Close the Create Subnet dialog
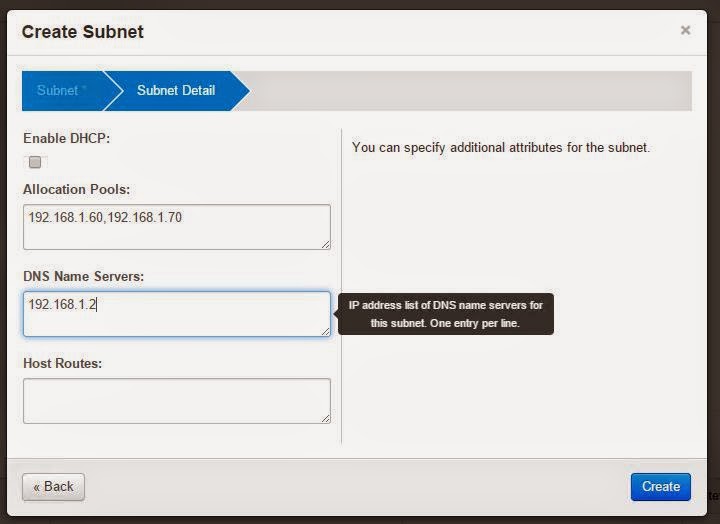 coord(685,30)
